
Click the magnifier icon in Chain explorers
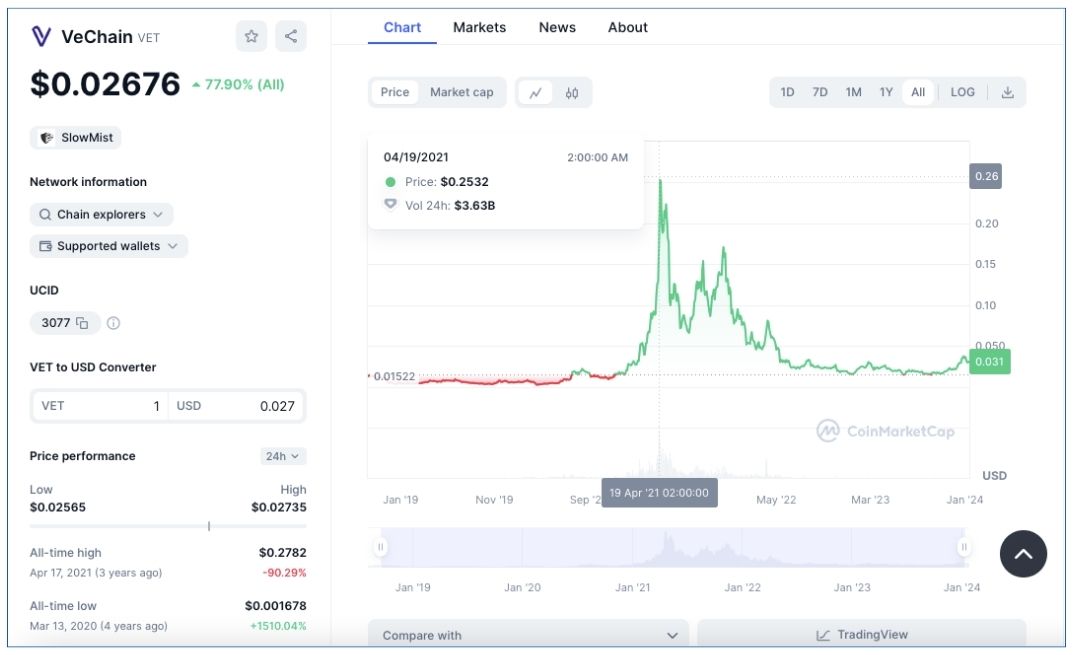click(45, 214)
